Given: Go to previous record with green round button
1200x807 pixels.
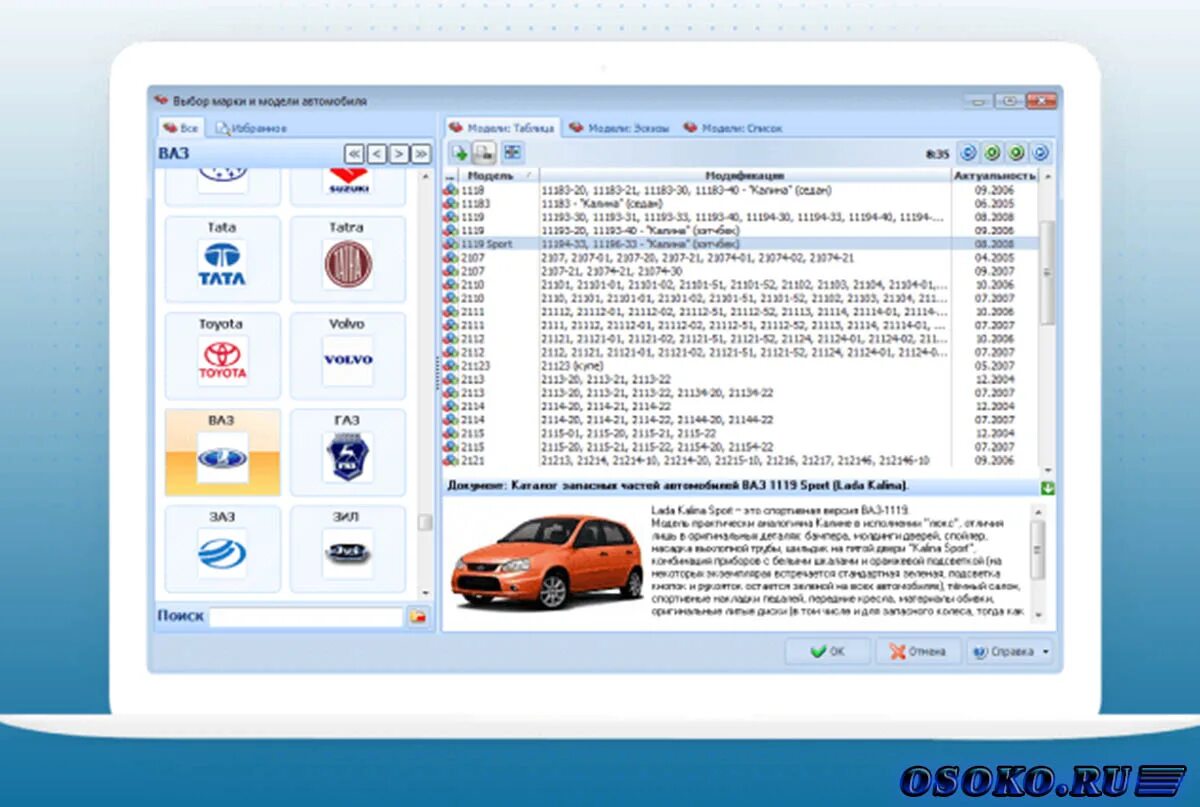Looking at the screenshot, I should click(992, 153).
